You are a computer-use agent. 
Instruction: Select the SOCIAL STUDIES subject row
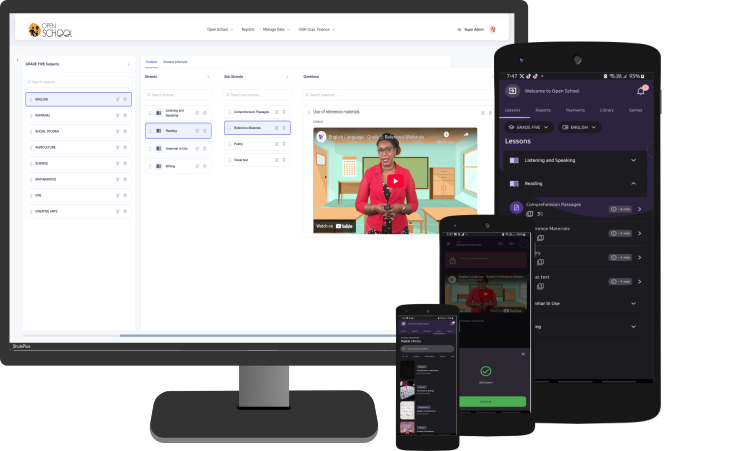[x=78, y=131]
